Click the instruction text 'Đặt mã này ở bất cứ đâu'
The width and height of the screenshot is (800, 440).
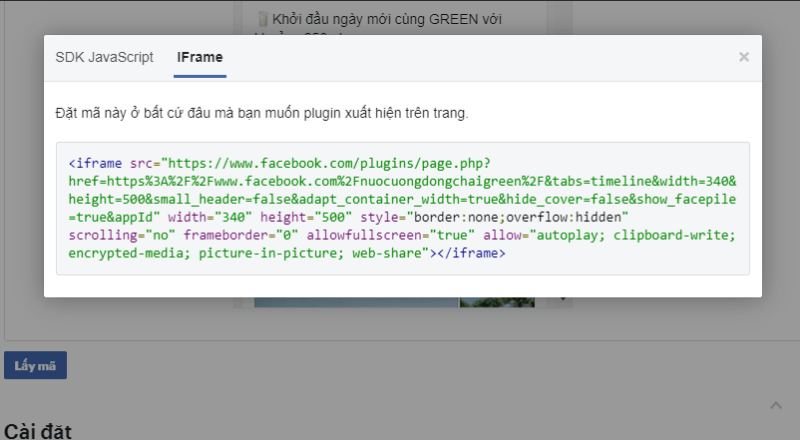133,113
